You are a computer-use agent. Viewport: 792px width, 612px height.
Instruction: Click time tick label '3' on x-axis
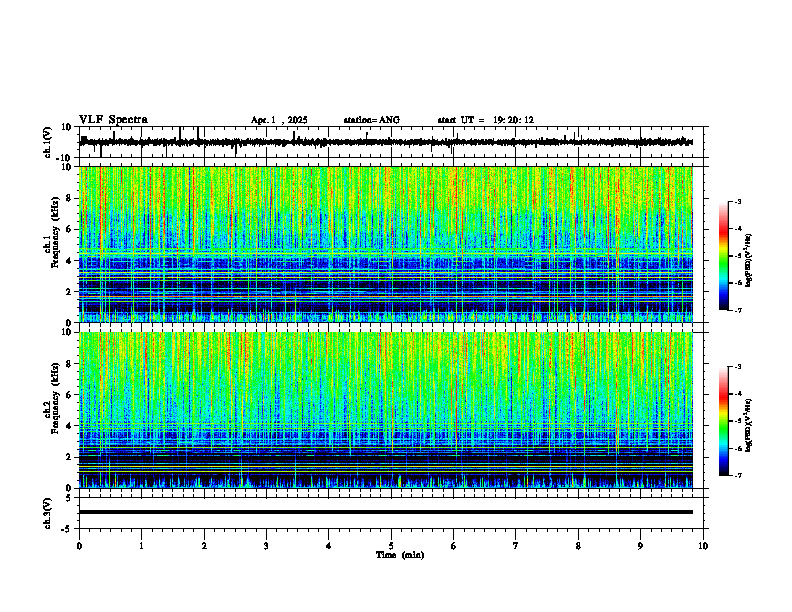[266, 546]
